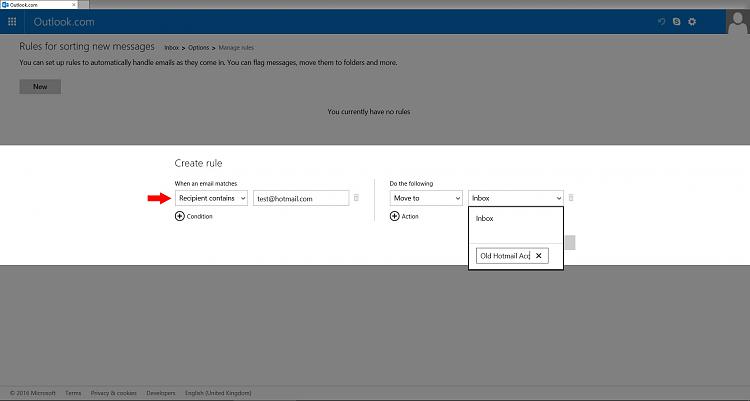Select the Outlook.com browser tab
This screenshot has height=401, width=750.
[x=38, y=4]
